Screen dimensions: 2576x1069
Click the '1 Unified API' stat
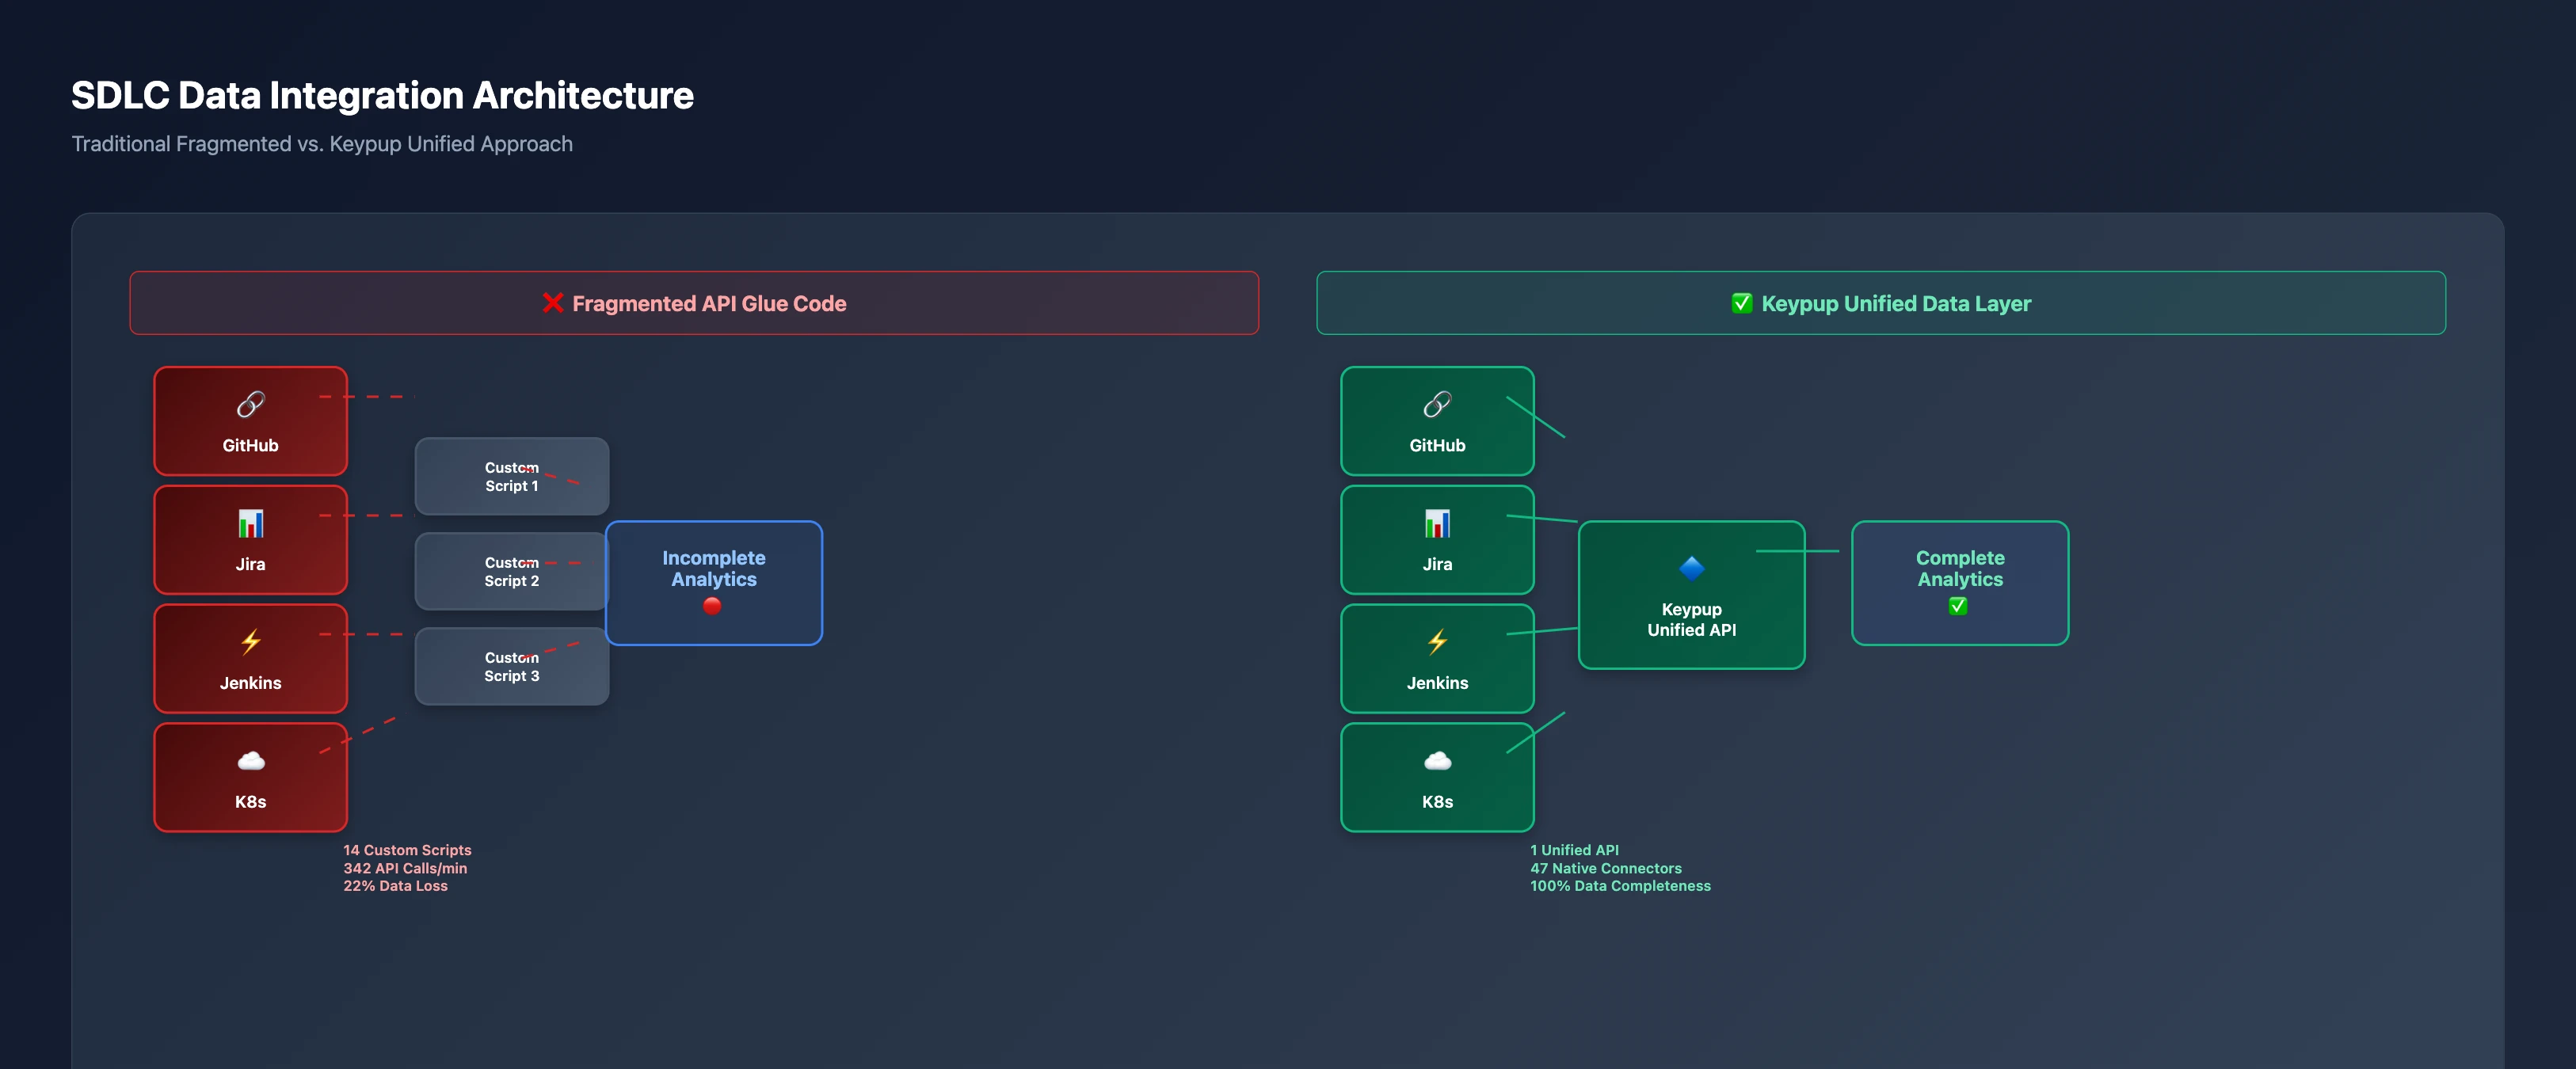coord(1574,850)
